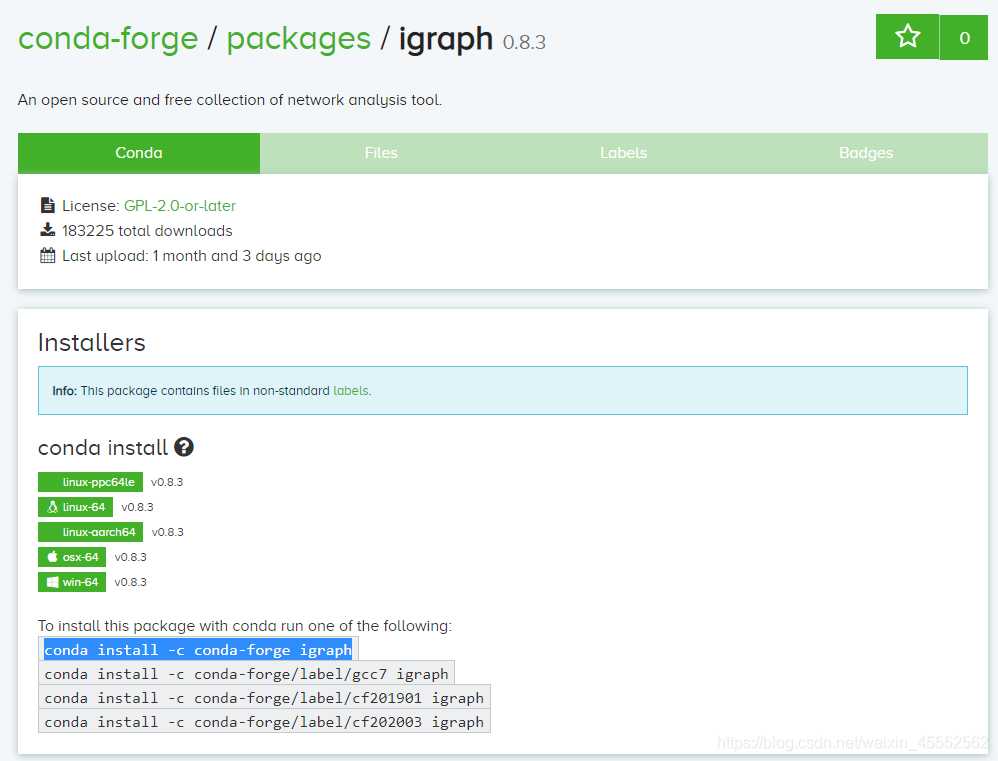Open the conda-forge breadcrumb link
Viewport: 998px width, 761px height.
click(108, 38)
